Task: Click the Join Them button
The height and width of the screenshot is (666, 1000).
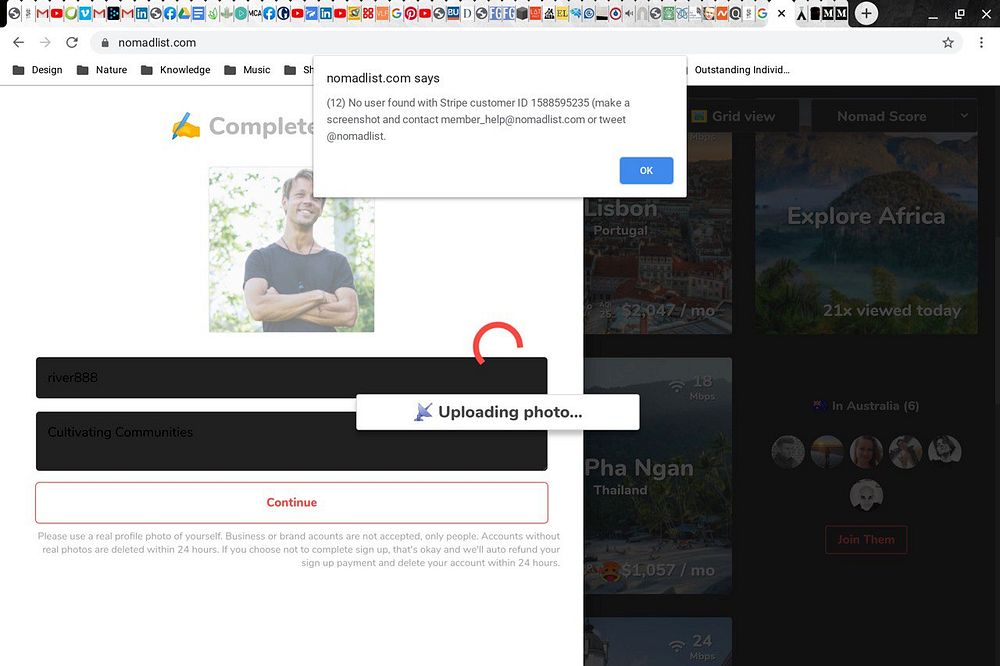Action: point(866,540)
